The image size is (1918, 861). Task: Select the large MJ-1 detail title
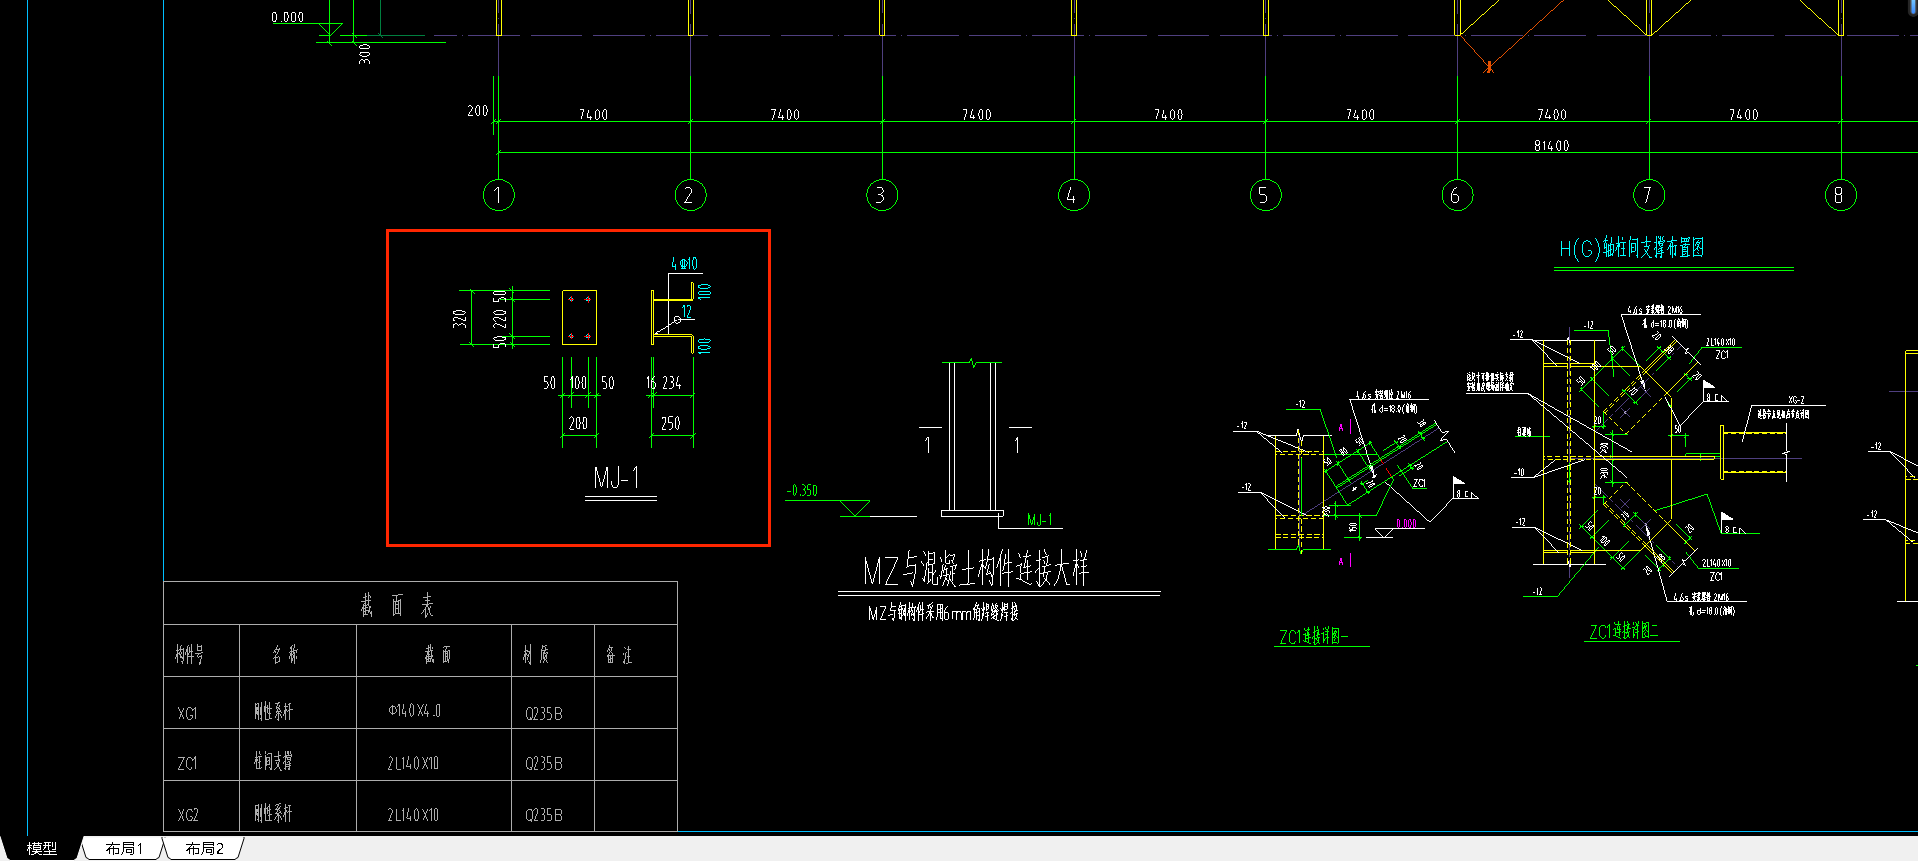(x=616, y=478)
